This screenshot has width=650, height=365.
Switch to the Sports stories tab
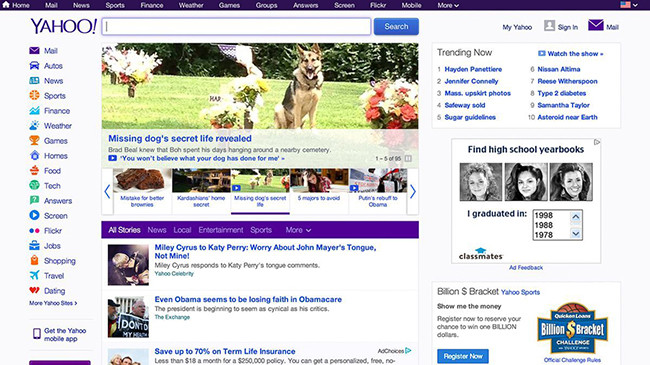point(261,230)
